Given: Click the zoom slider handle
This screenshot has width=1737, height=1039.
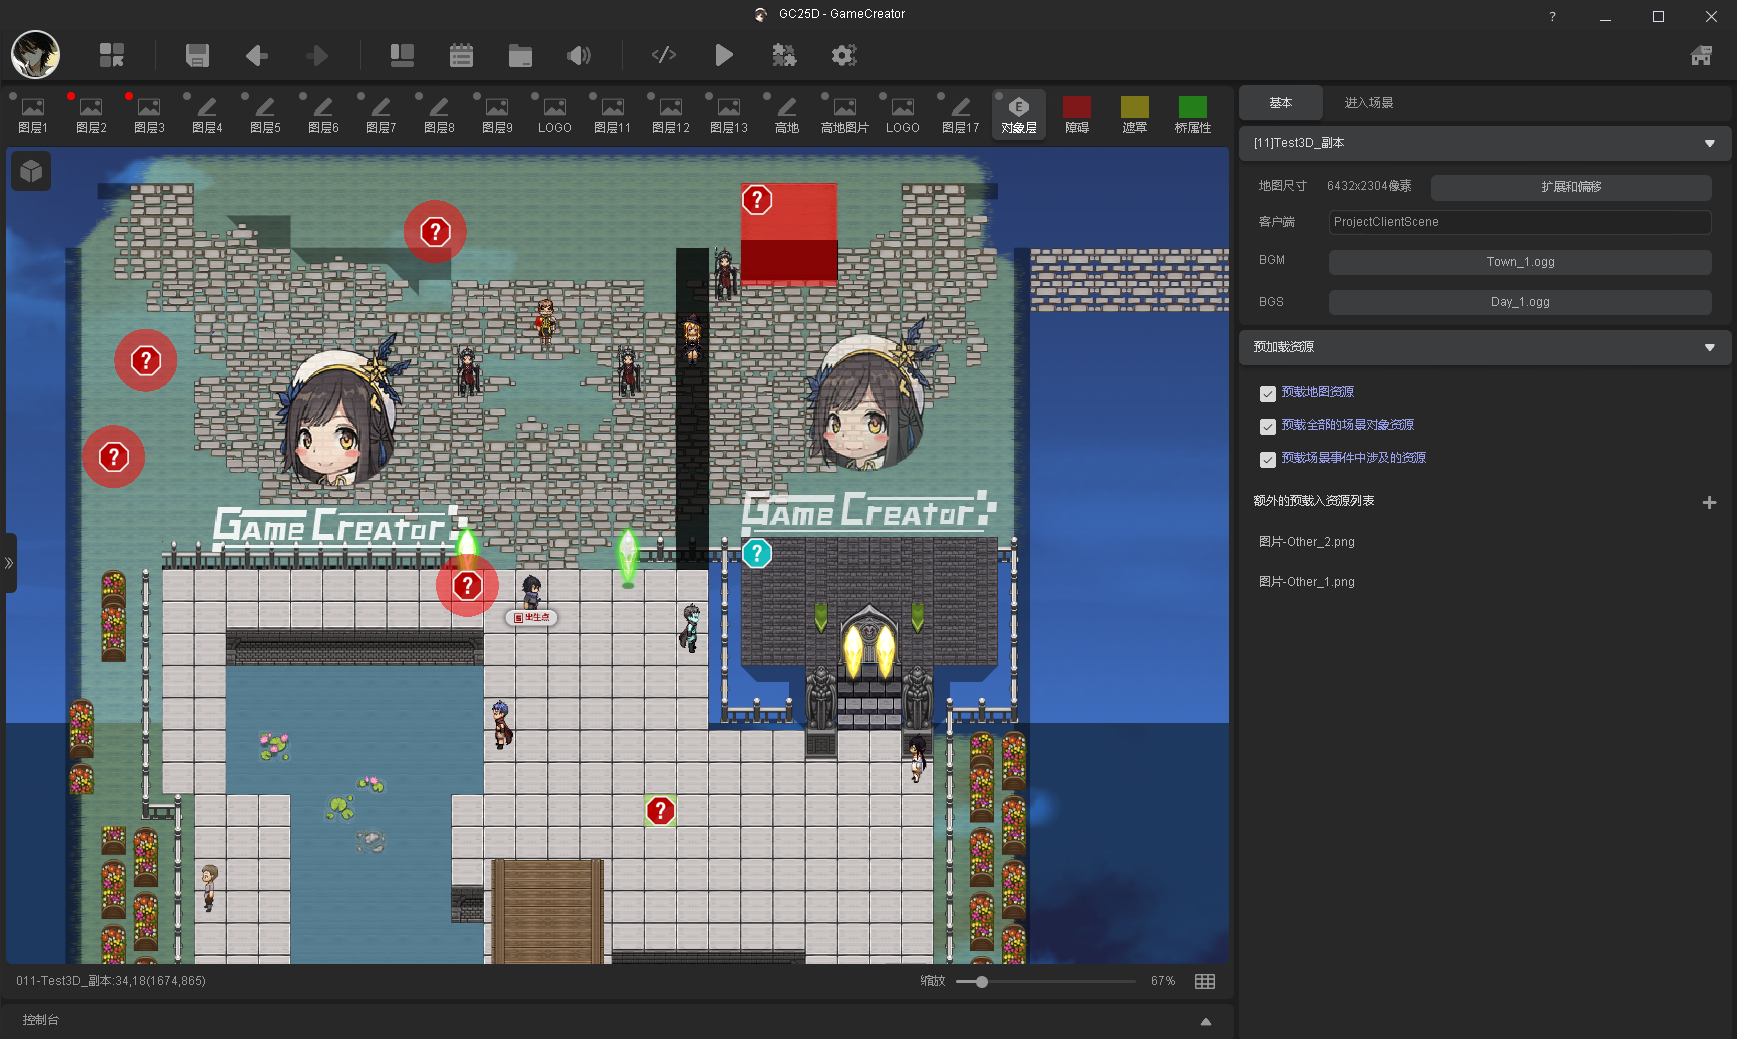Looking at the screenshot, I should click(x=982, y=981).
